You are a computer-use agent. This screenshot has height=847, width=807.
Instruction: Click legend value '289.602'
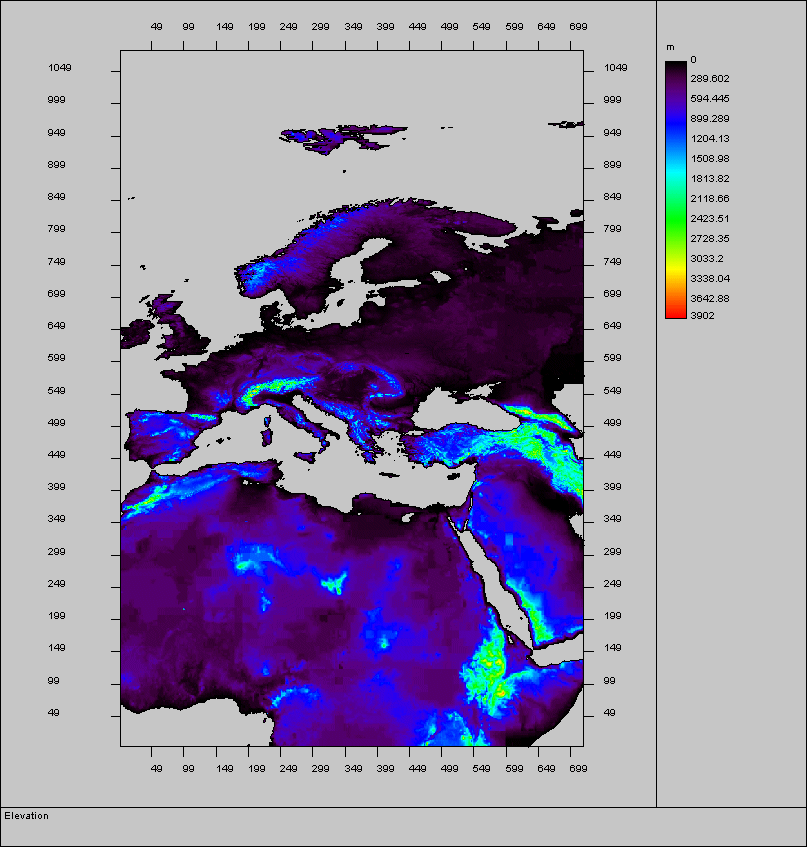click(x=710, y=79)
